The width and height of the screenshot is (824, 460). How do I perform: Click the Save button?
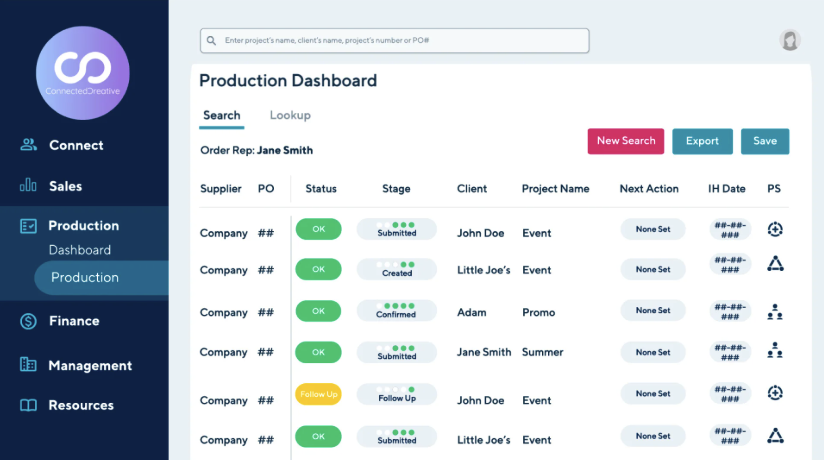[765, 141]
